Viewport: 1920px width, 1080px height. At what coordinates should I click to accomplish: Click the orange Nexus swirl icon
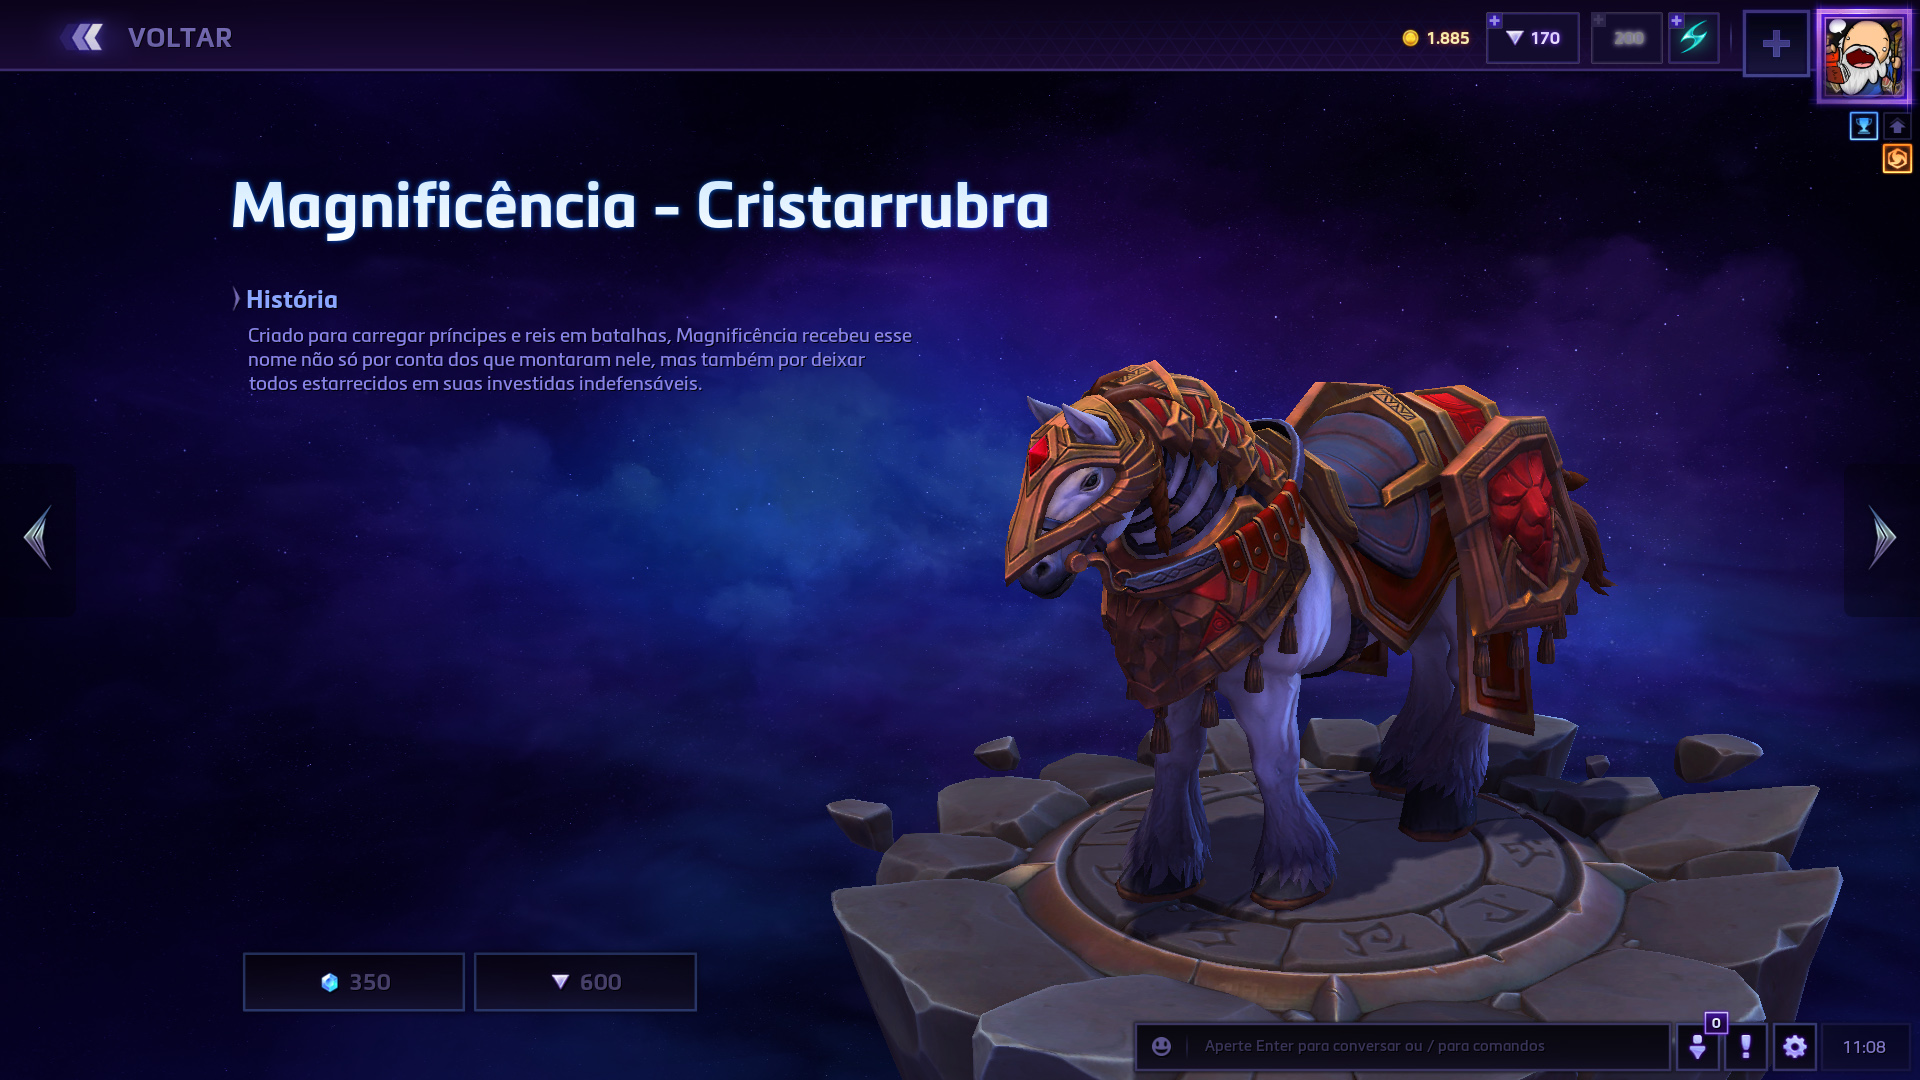tap(1897, 159)
